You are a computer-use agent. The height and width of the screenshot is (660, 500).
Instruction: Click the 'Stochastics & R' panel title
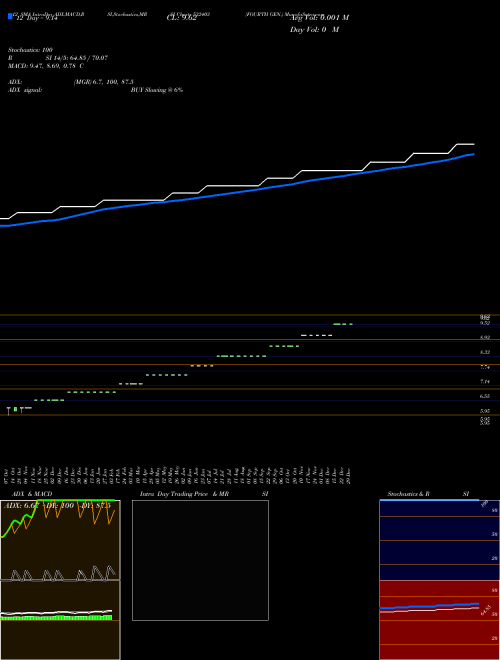(409, 494)
